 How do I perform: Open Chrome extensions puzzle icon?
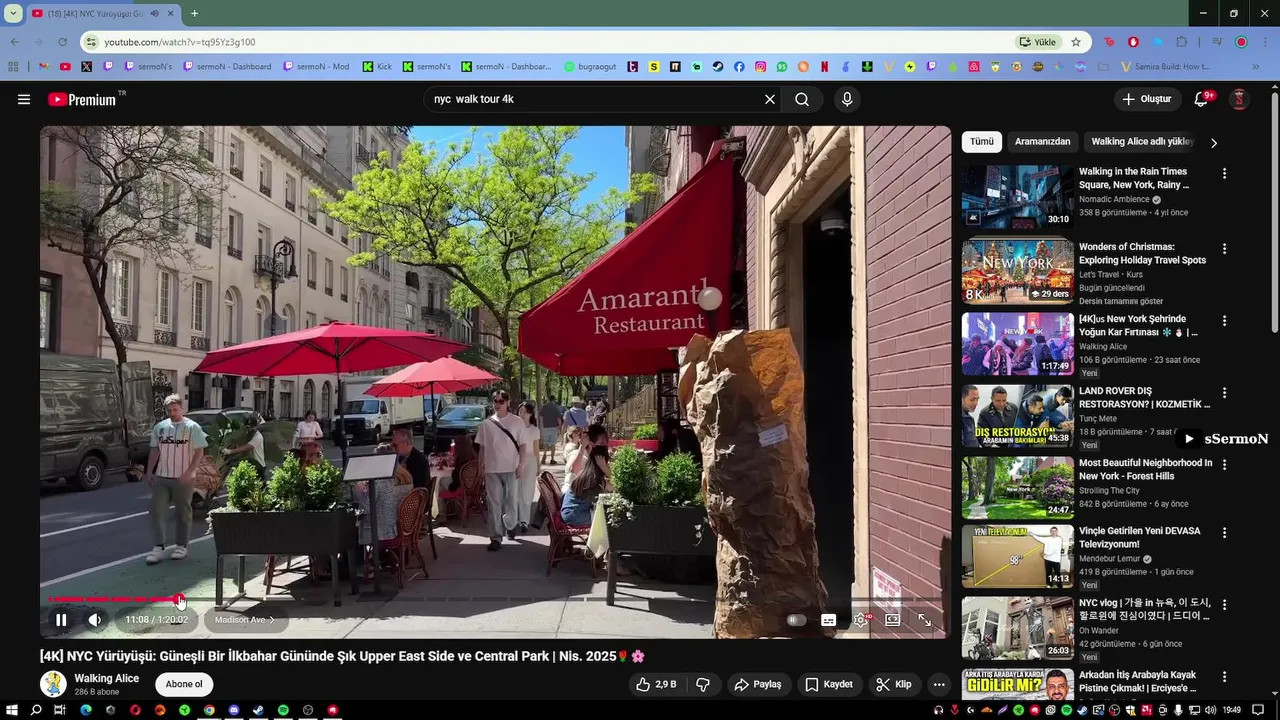pos(1182,42)
